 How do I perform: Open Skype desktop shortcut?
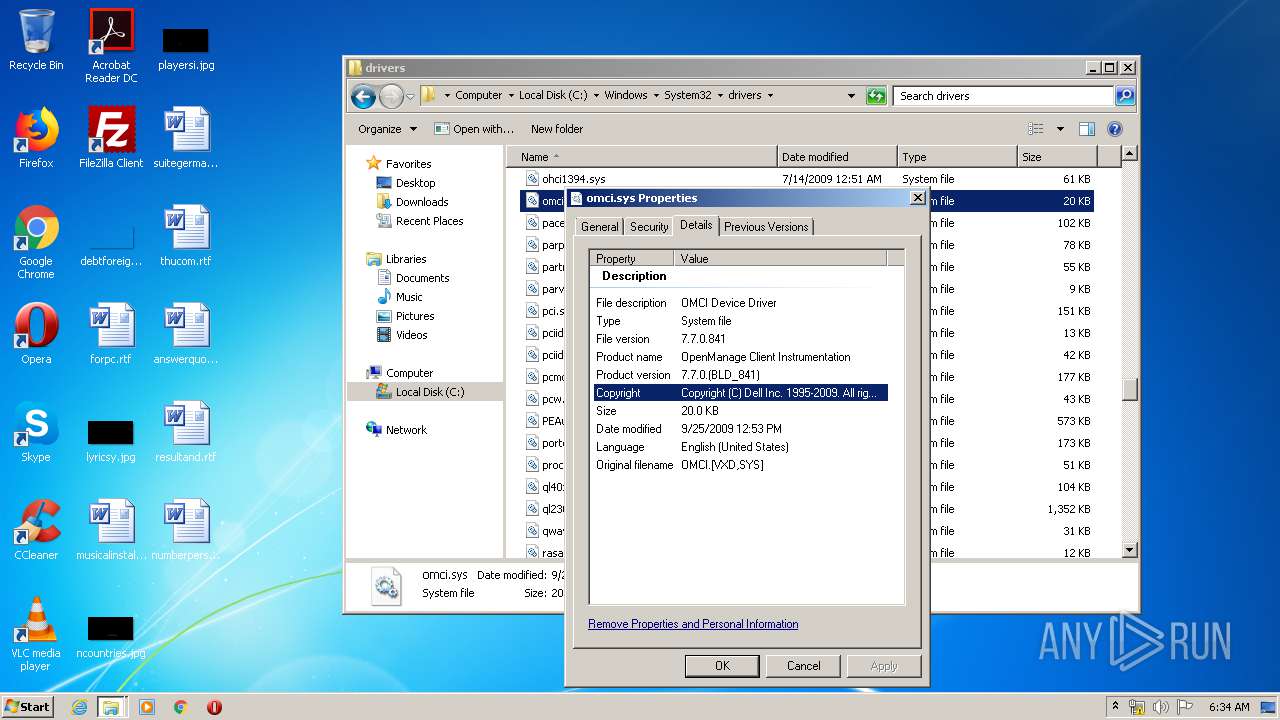(x=36, y=432)
